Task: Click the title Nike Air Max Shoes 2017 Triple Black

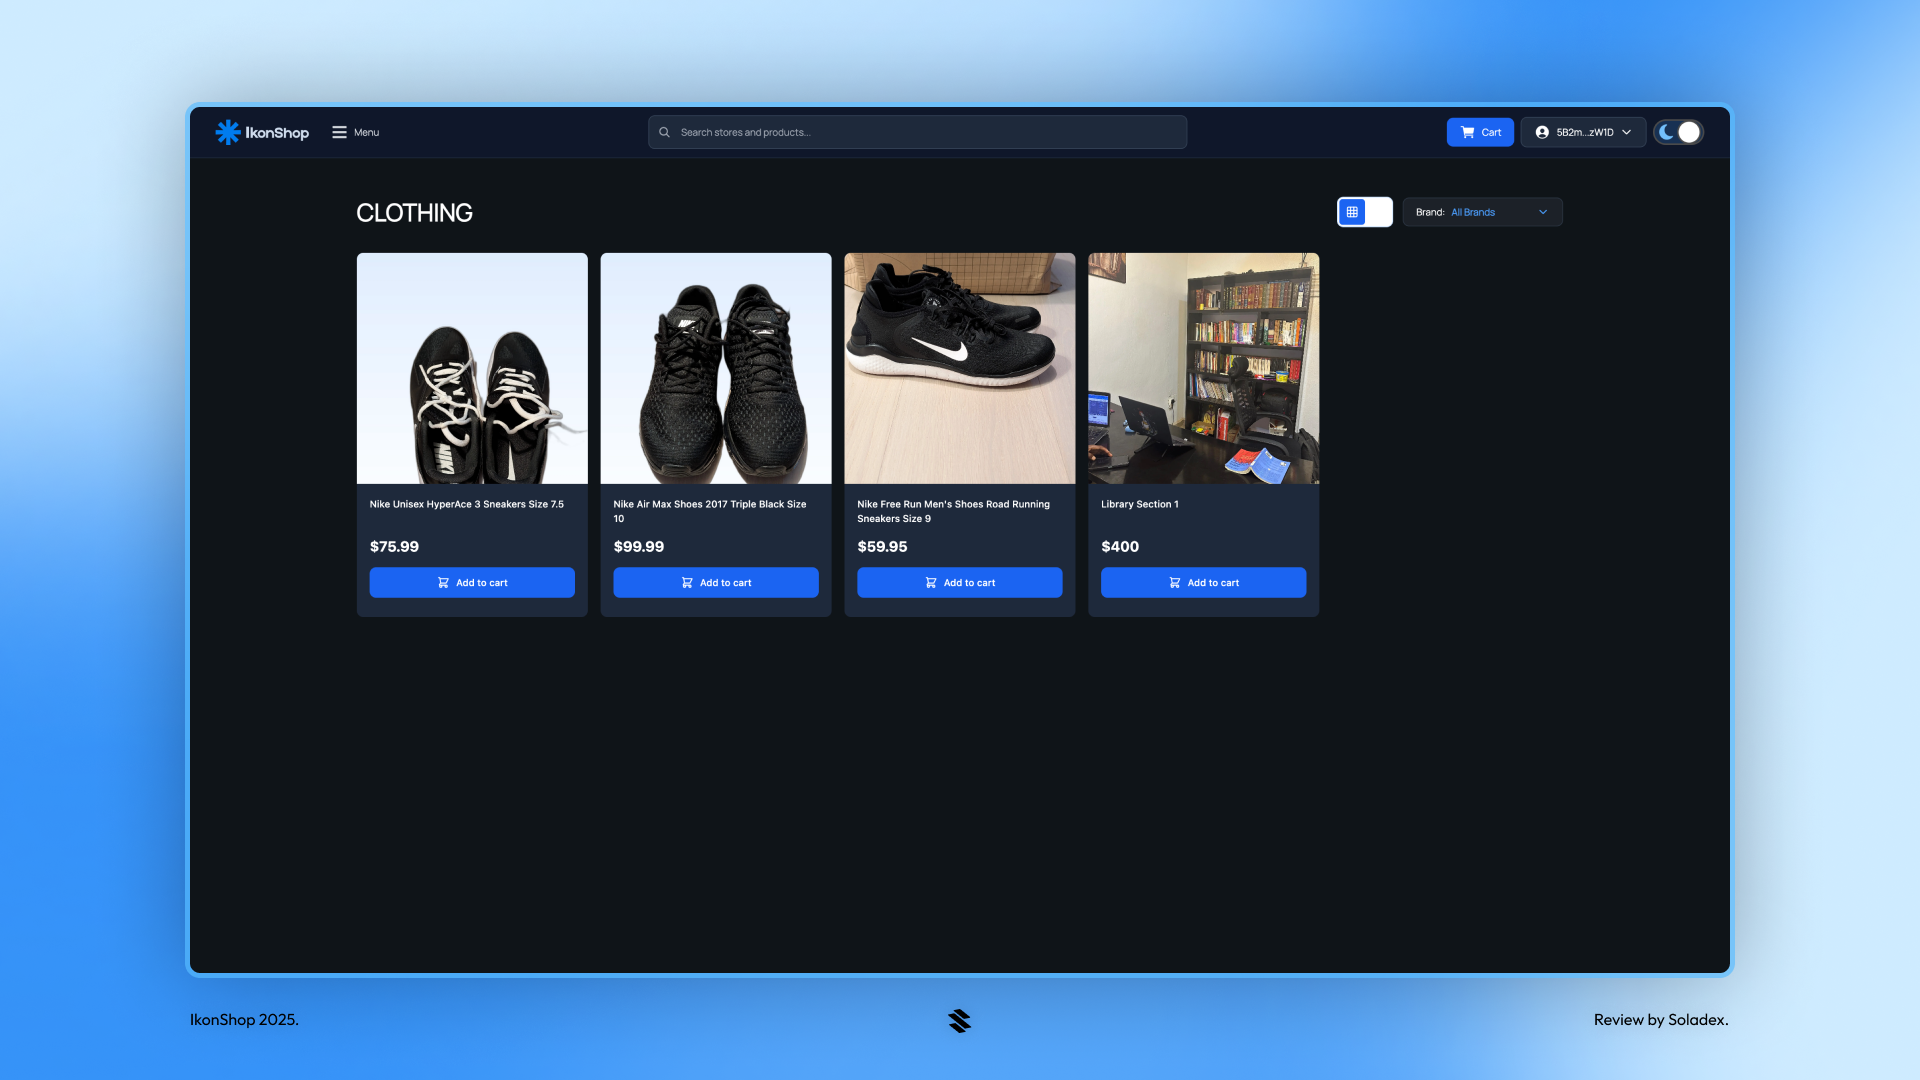Action: point(710,511)
